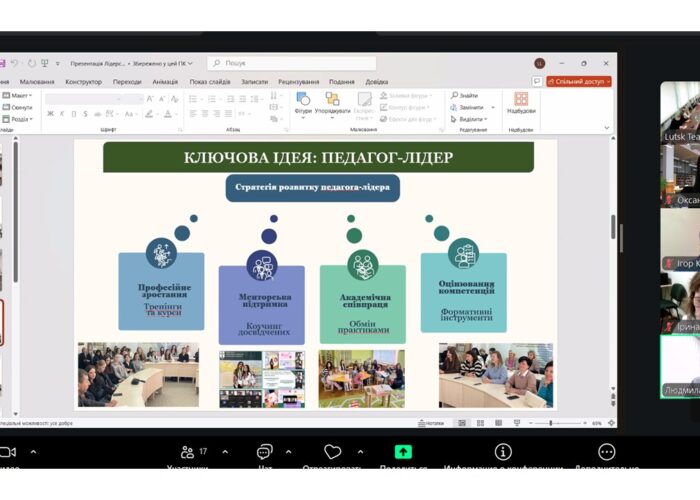Switch to the Конструктор tab
Screen dimensions: 700x500
click(84, 82)
